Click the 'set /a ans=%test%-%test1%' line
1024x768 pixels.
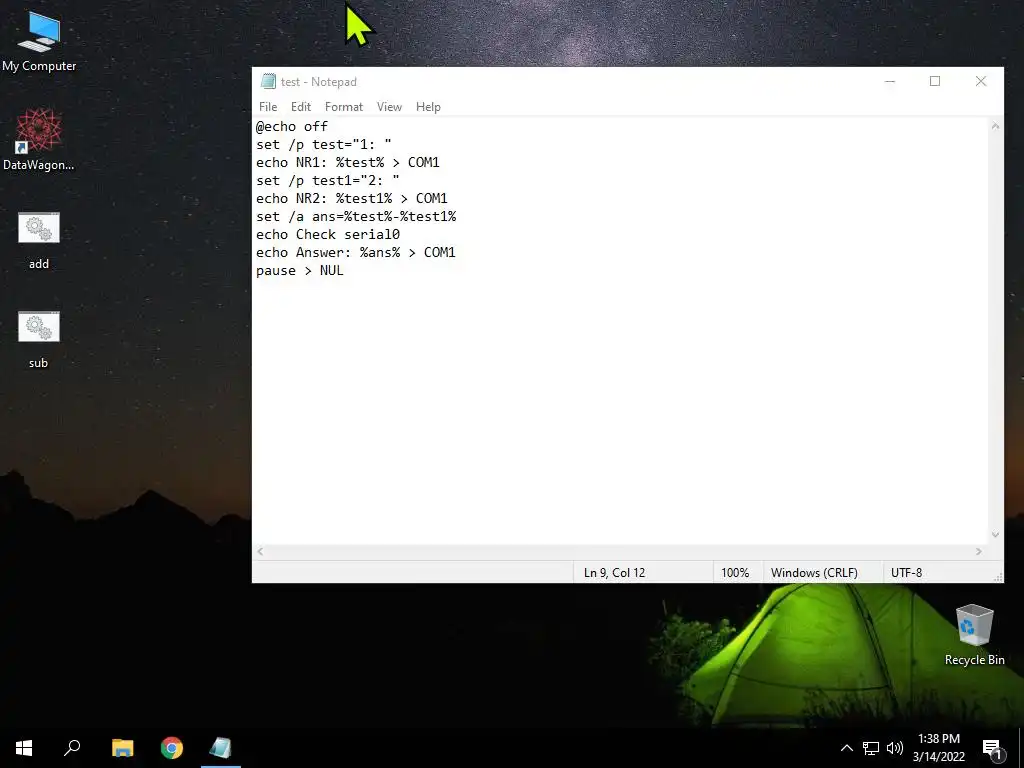click(x=356, y=216)
